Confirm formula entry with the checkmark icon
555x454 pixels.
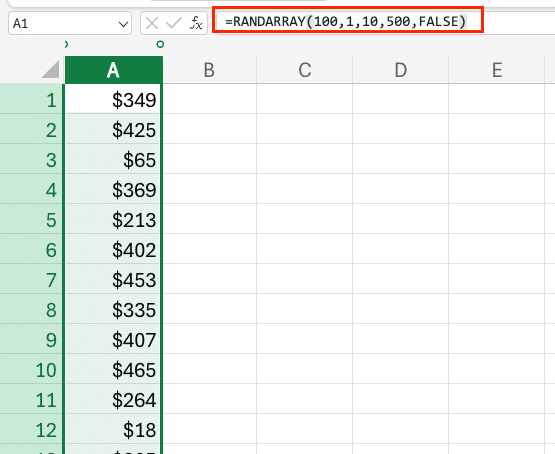(174, 23)
